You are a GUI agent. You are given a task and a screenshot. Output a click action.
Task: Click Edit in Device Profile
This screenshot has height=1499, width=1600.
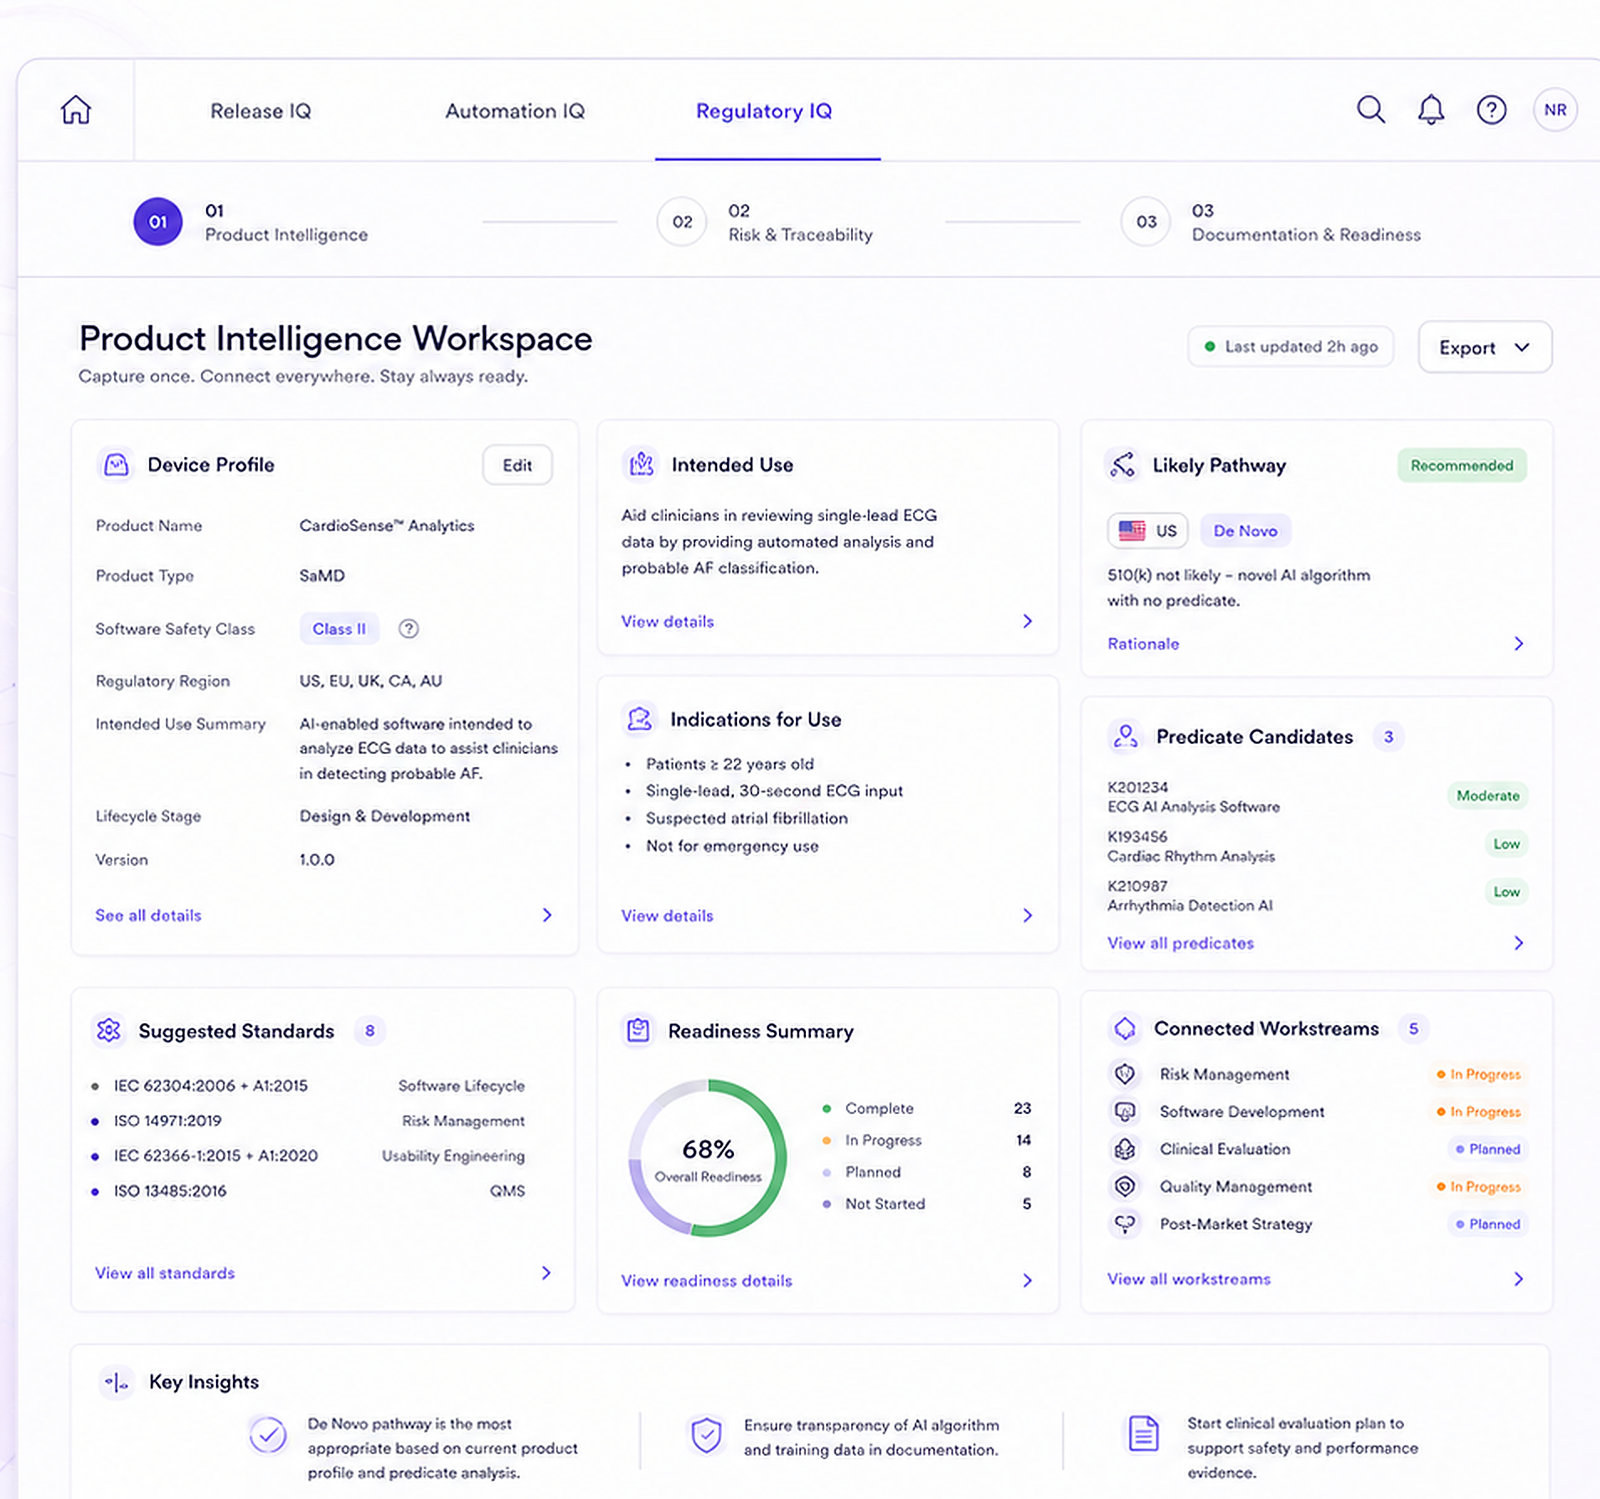pos(517,465)
